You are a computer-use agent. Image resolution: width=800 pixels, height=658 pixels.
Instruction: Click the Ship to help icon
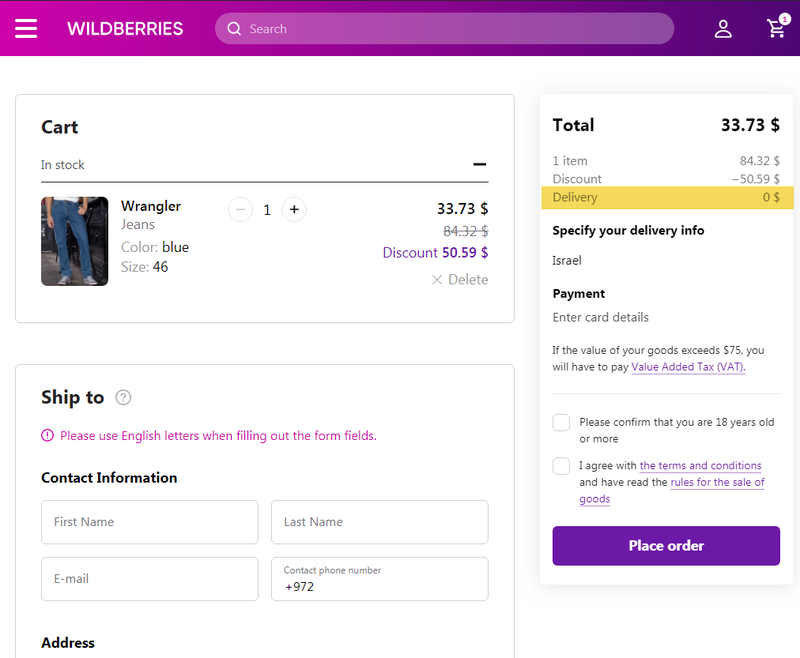(x=123, y=397)
